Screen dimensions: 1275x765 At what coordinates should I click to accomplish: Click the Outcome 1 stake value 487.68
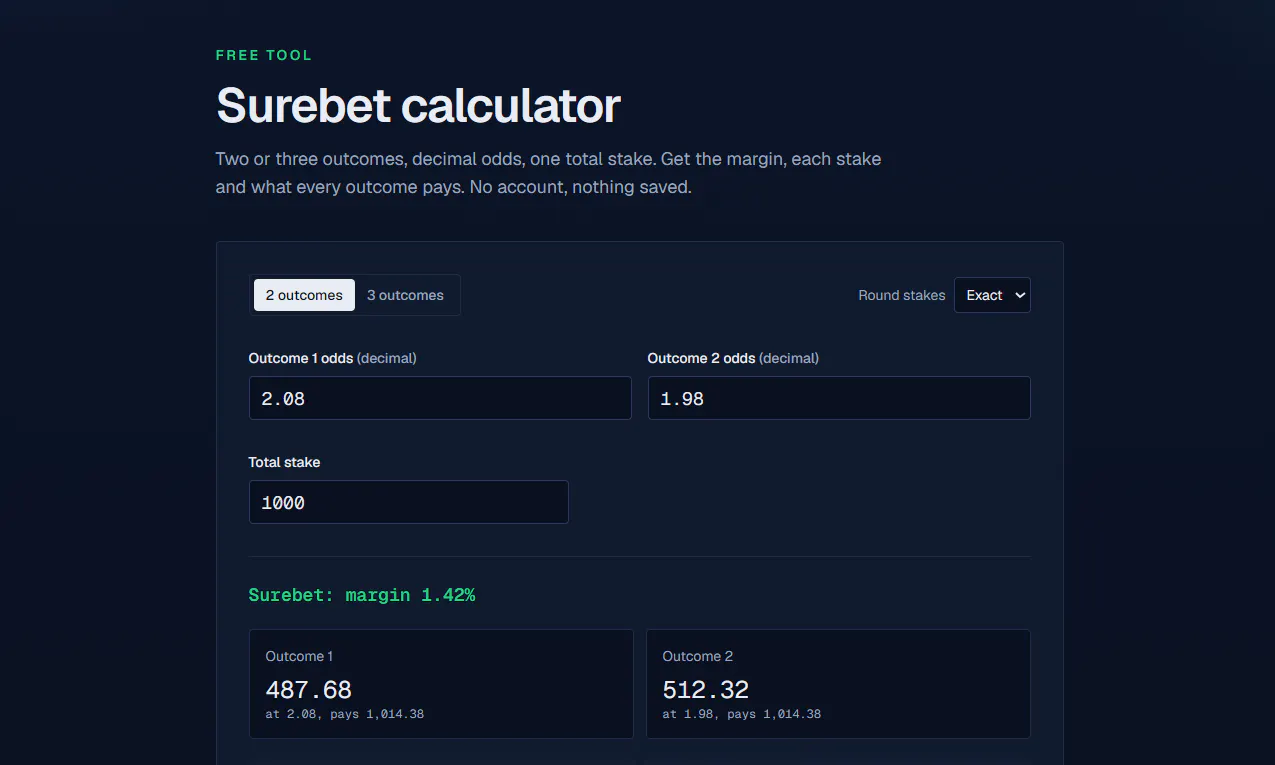[309, 689]
